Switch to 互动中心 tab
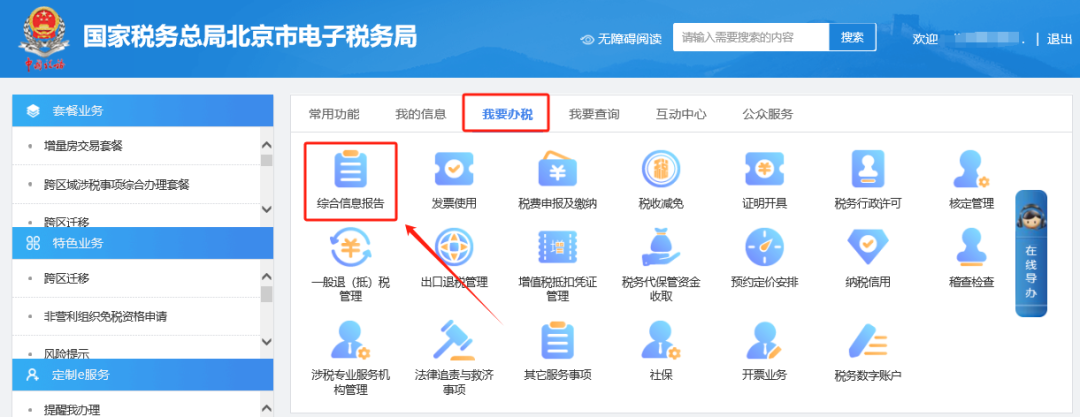1080x417 pixels. (x=681, y=114)
